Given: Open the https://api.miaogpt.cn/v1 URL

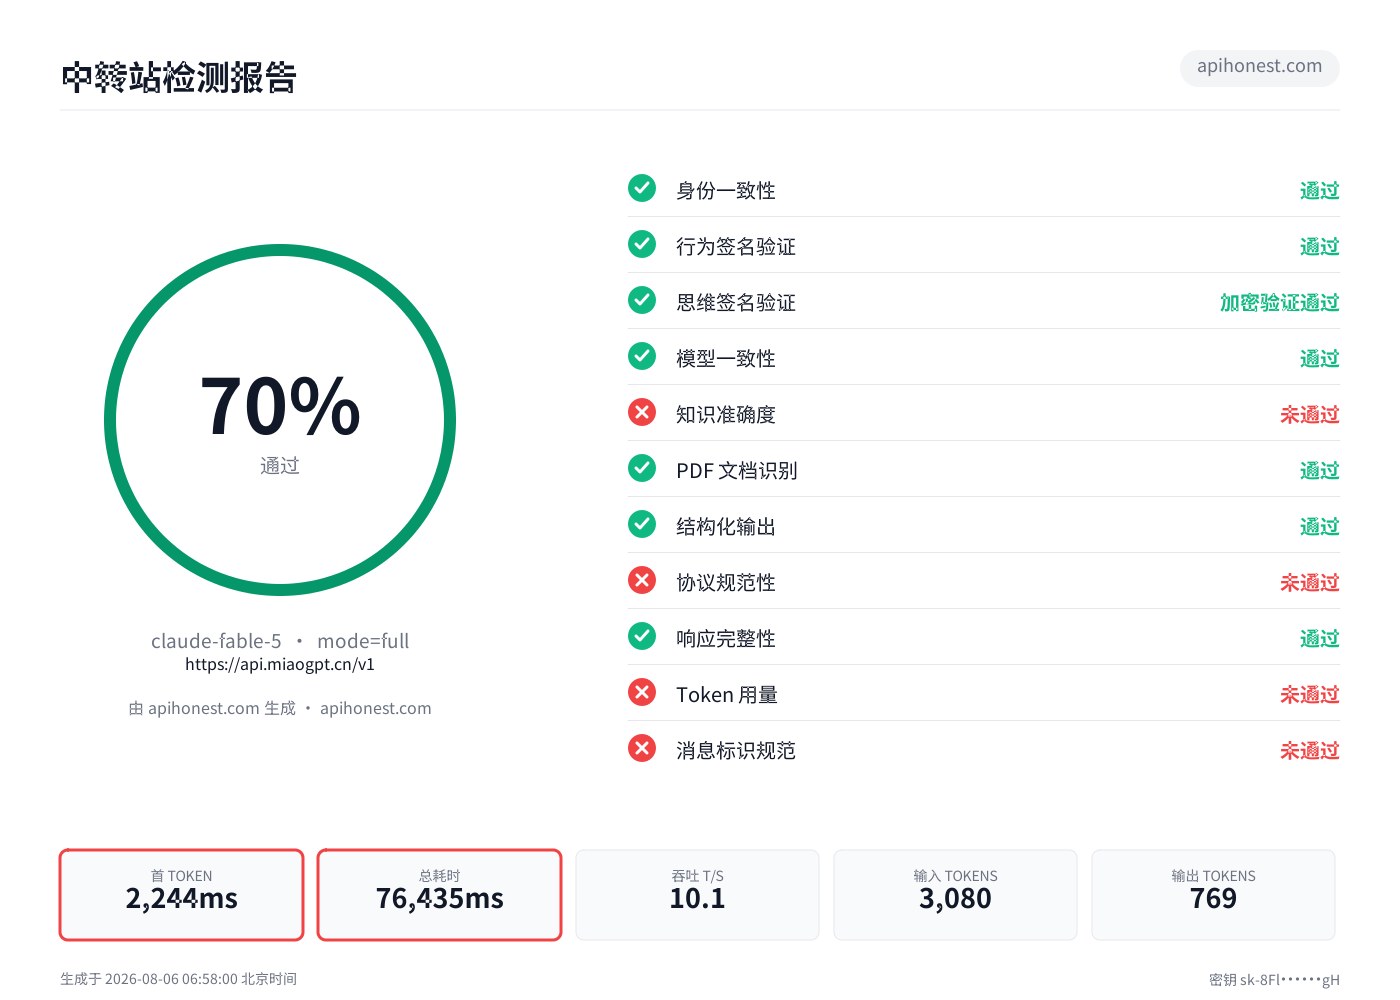Looking at the screenshot, I should pos(280,664).
